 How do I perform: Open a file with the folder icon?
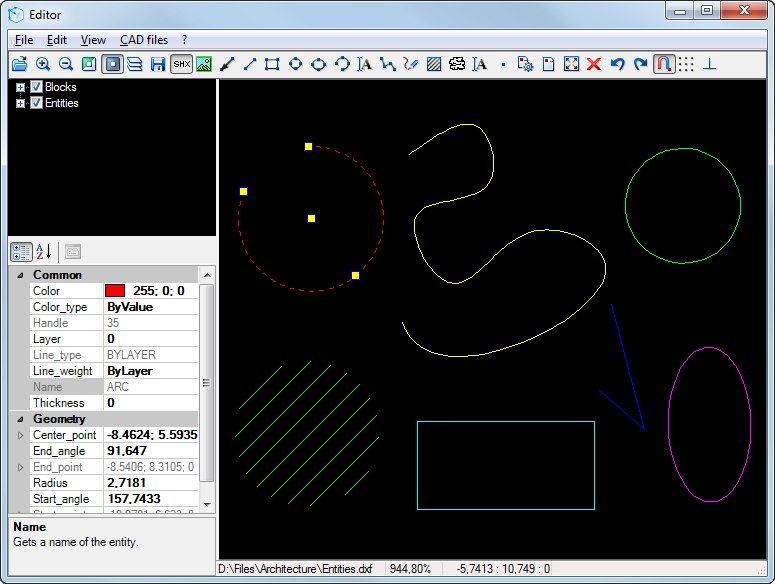(20, 64)
